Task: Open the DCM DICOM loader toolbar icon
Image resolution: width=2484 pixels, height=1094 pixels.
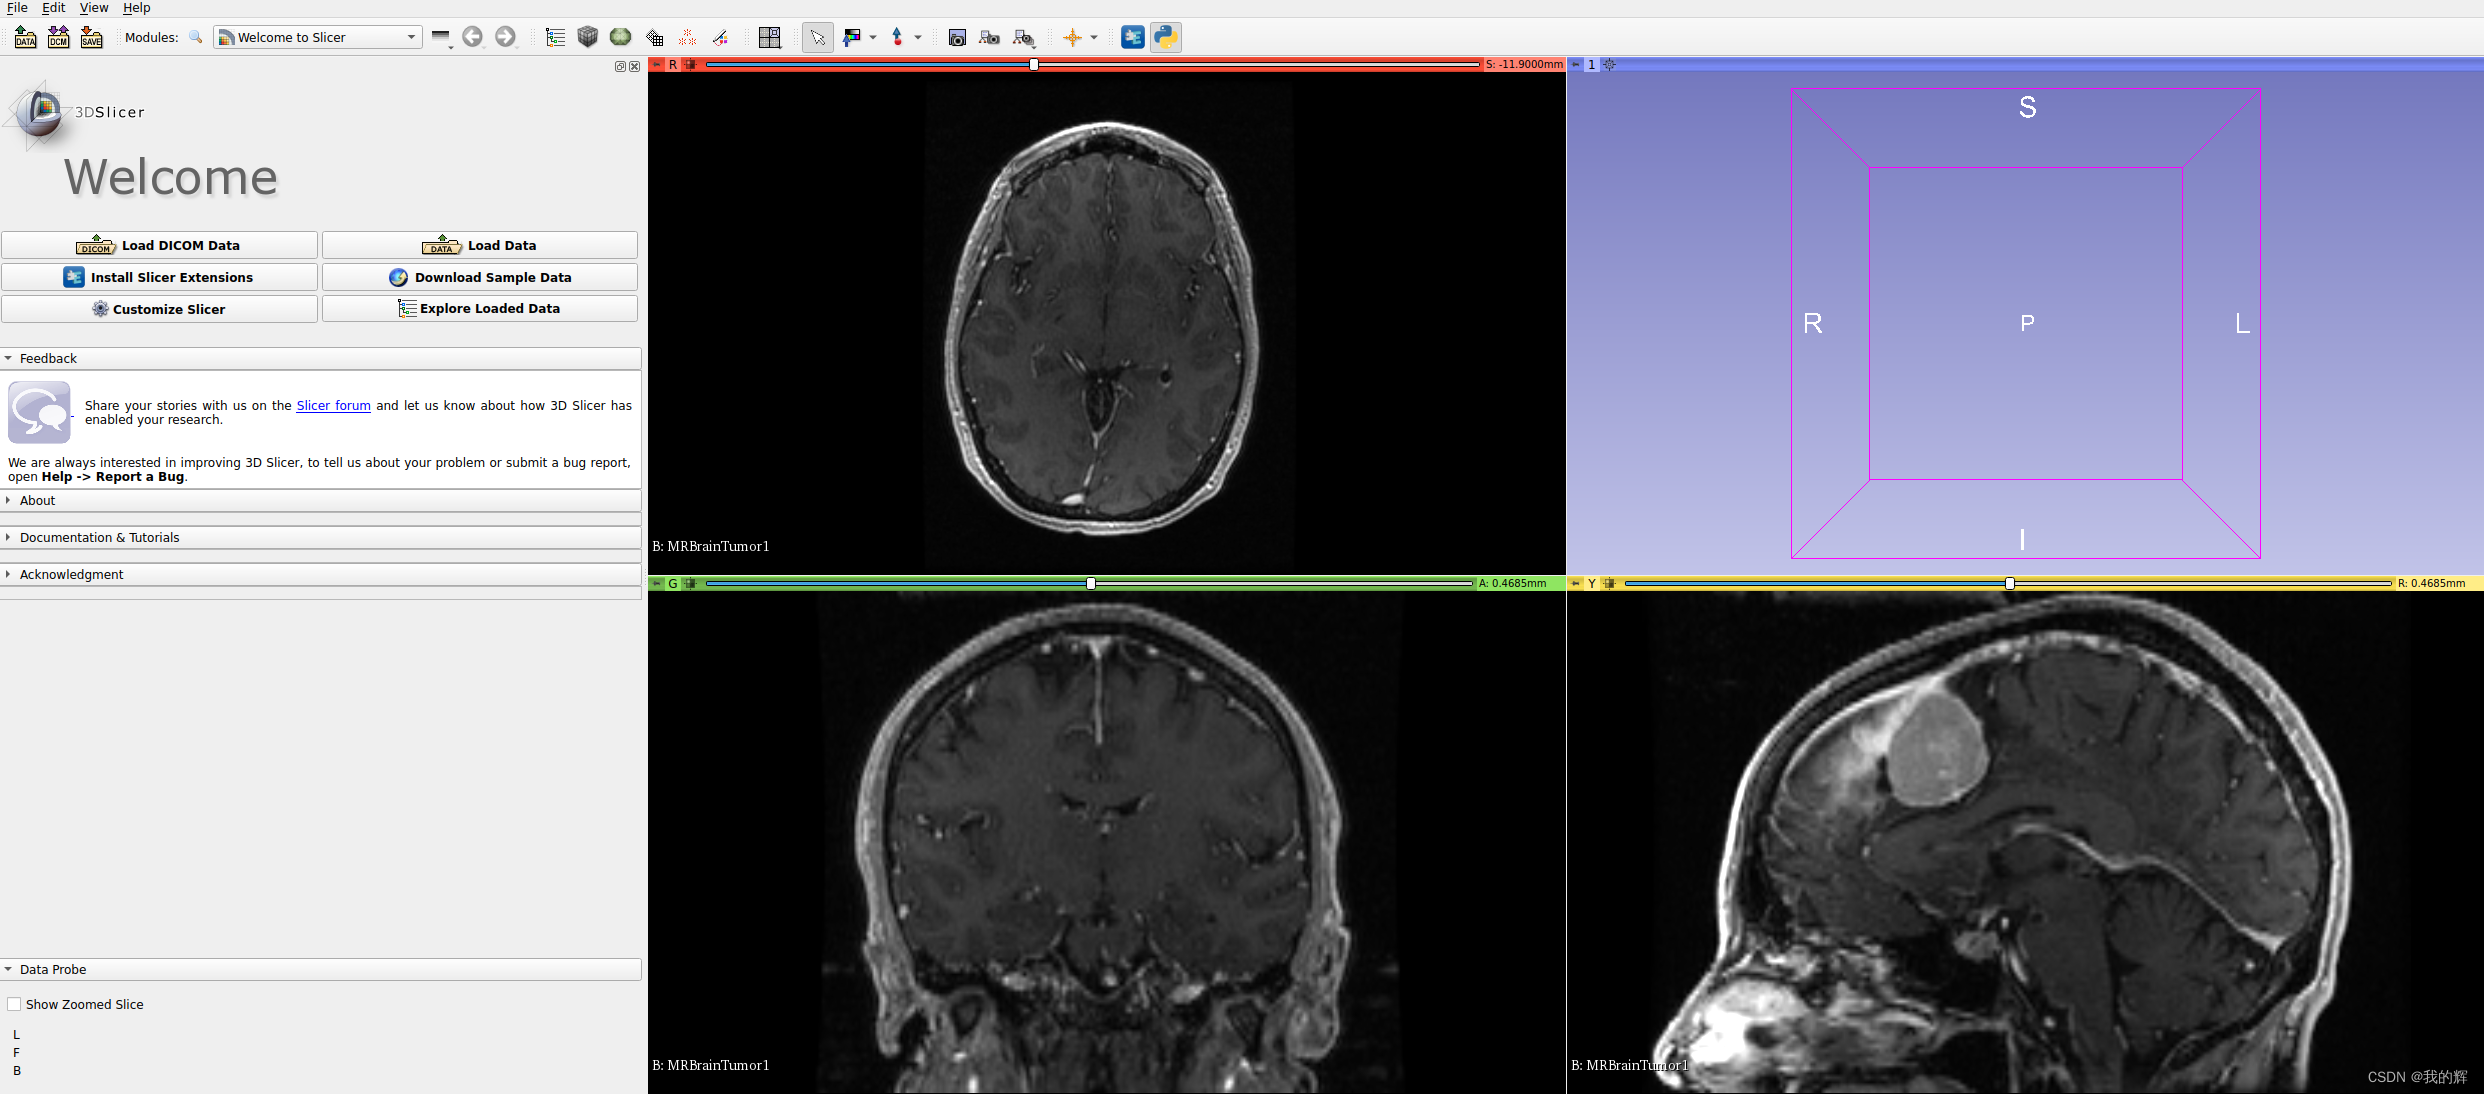Action: coord(58,38)
